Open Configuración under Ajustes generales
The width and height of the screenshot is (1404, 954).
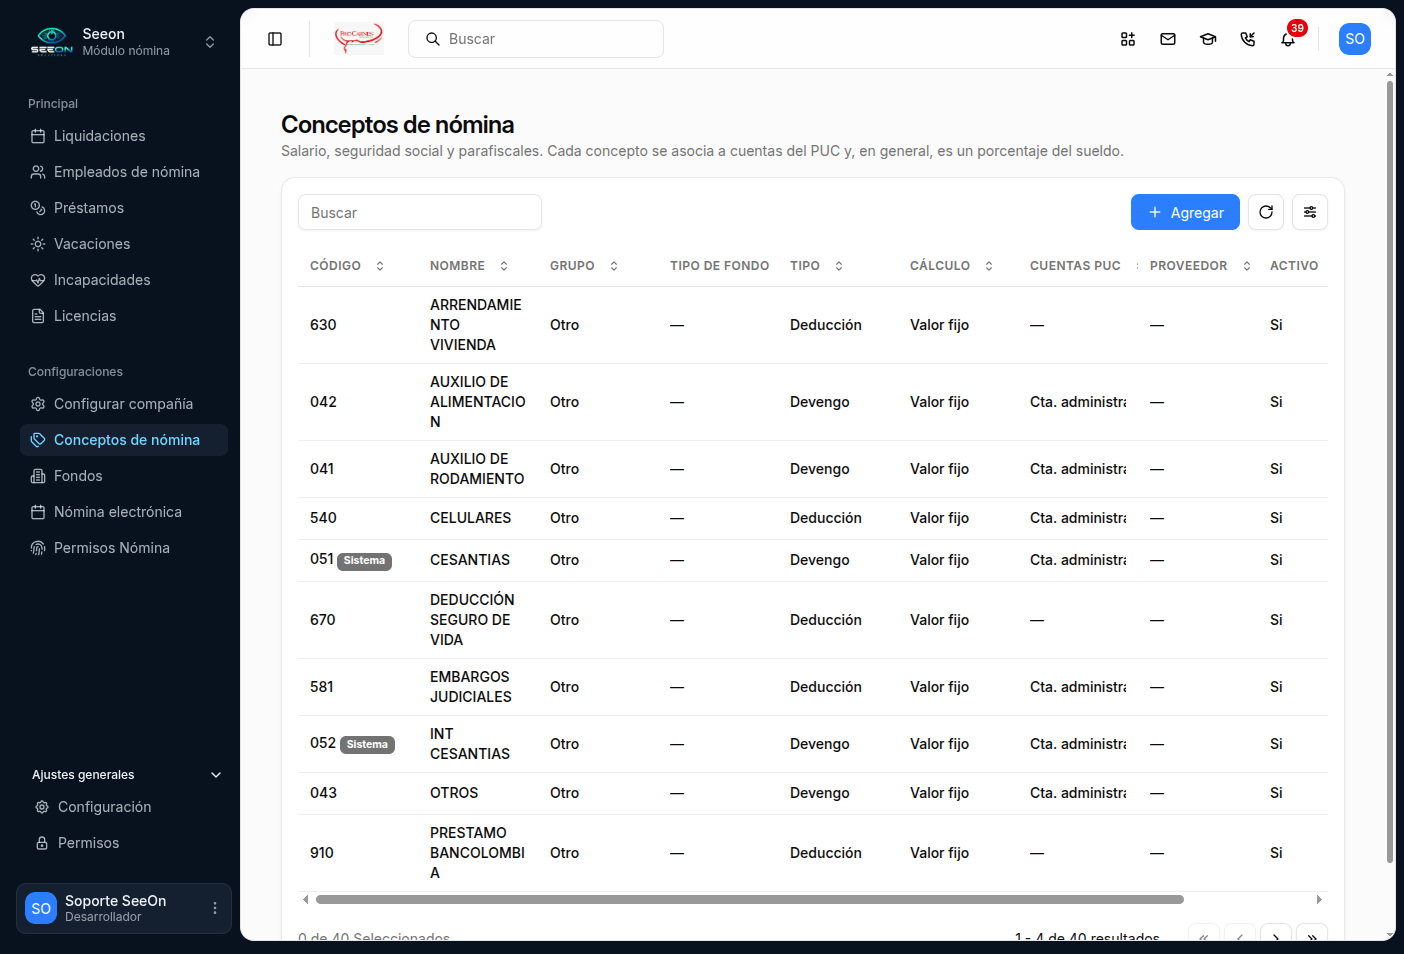(x=126, y=807)
